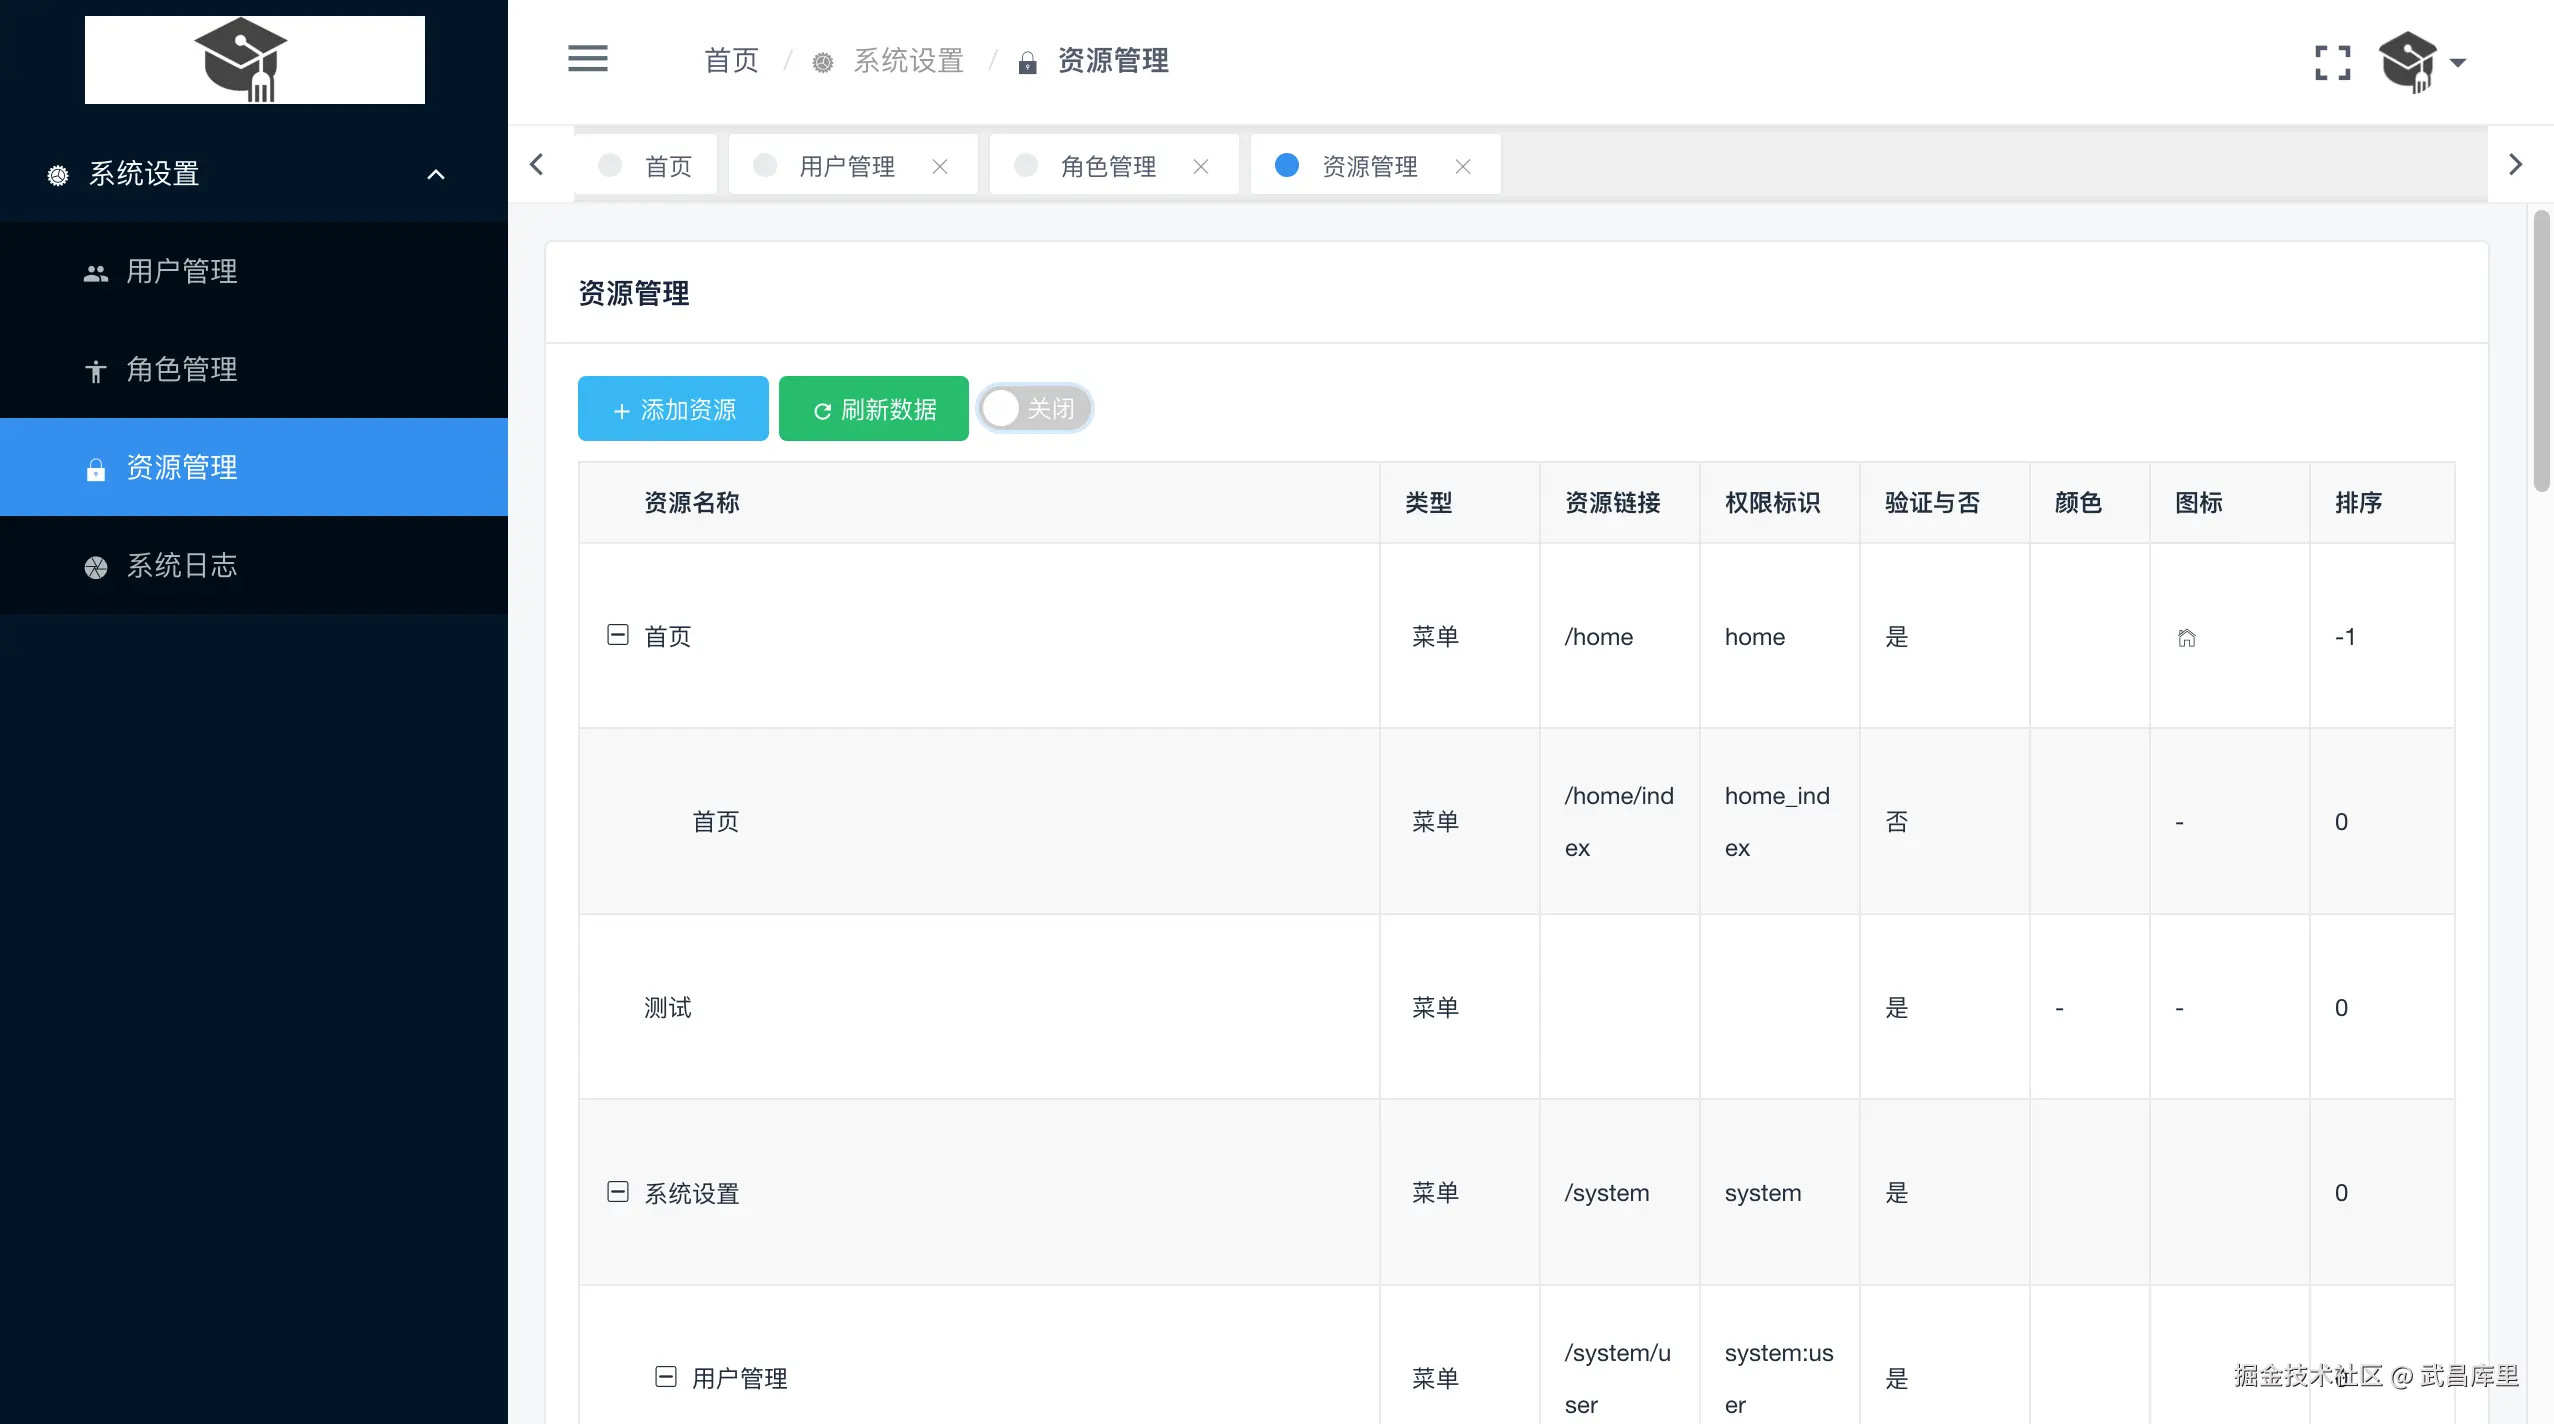Click the sidebar logo image
The width and height of the screenshot is (2554, 1424).
(254, 60)
